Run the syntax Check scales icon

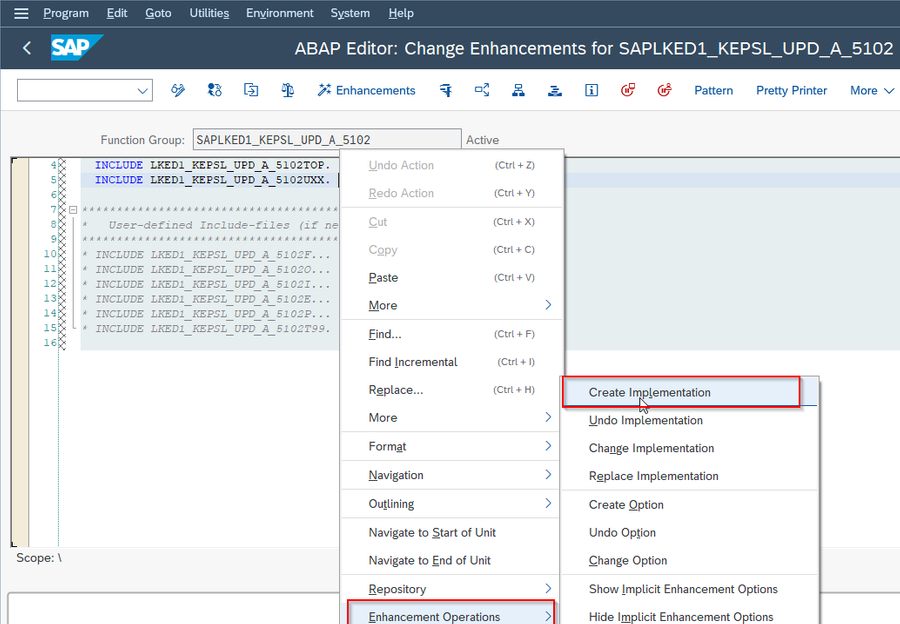287,90
